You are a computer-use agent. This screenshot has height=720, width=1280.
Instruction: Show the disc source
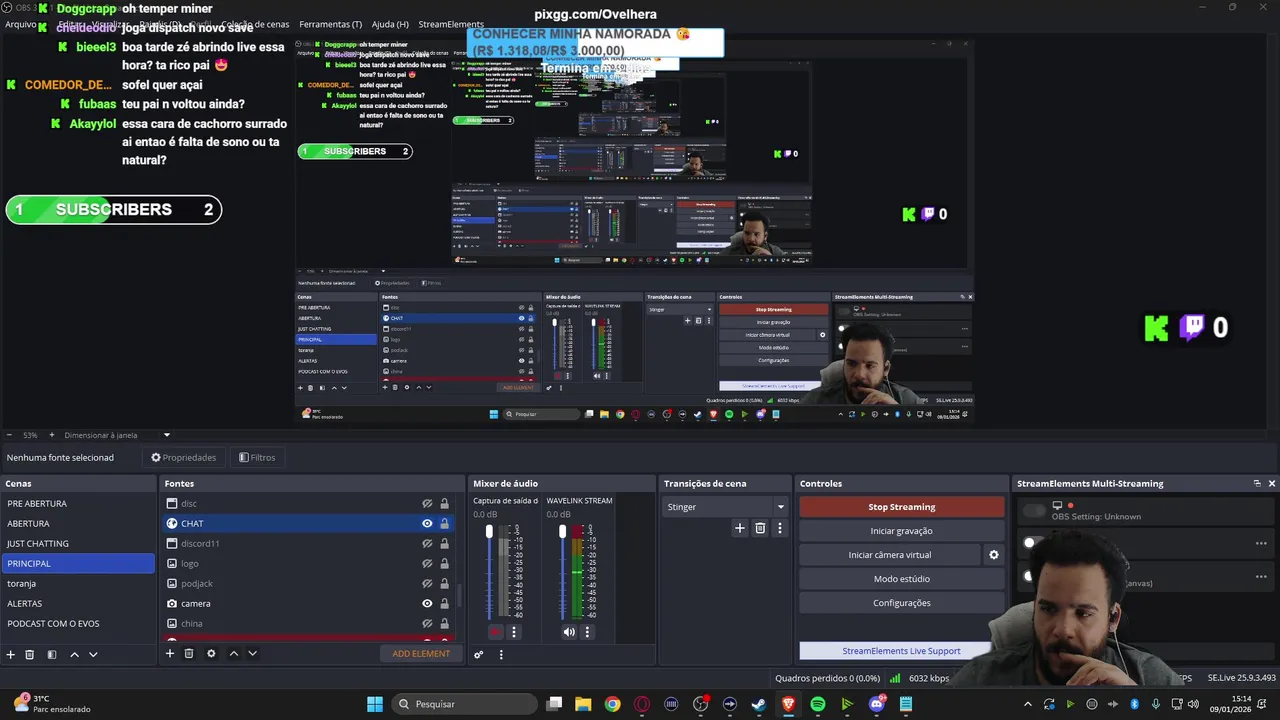click(427, 504)
